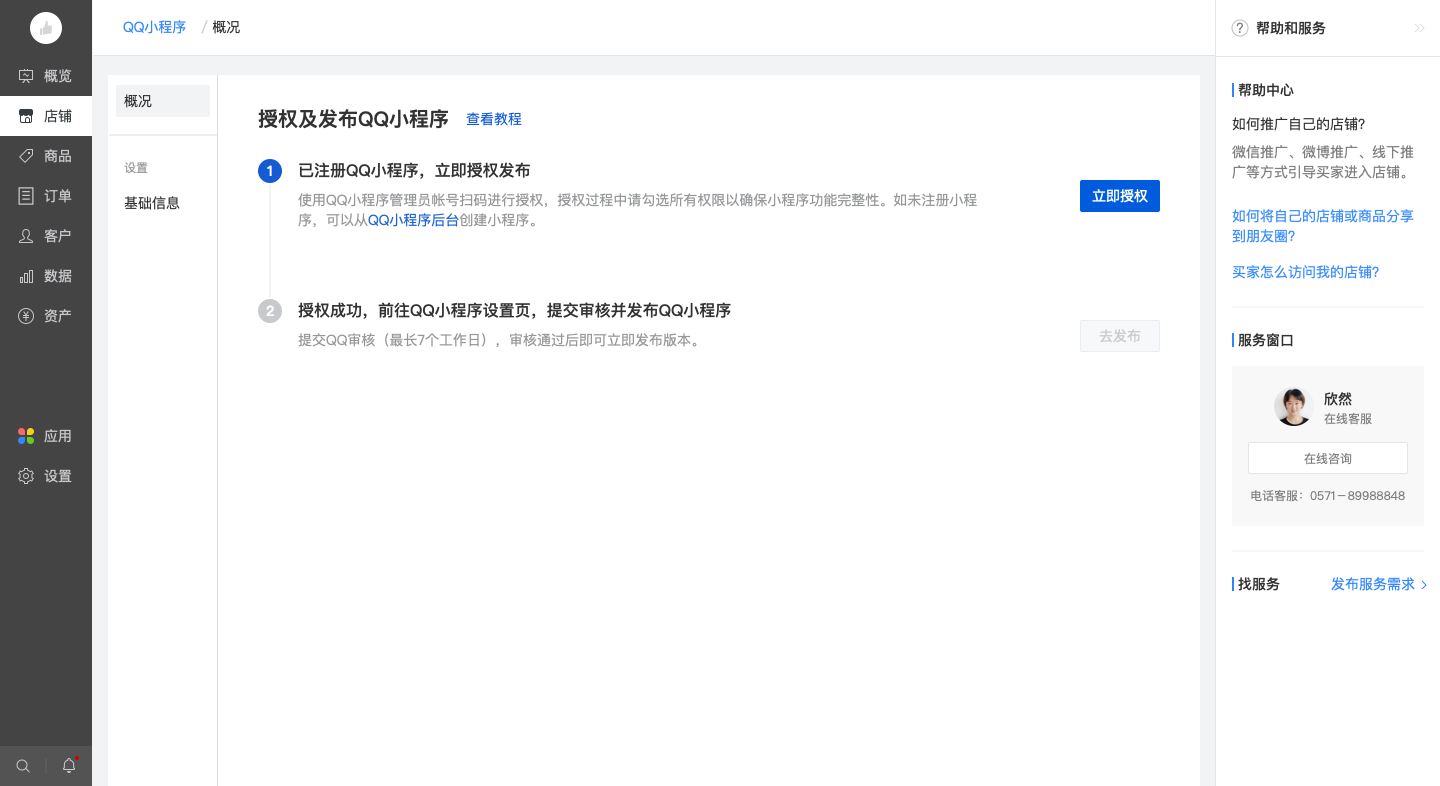The height and width of the screenshot is (786, 1440).
Task: Click 帮助和服务 panel title
Action: pyautogui.click(x=1291, y=28)
